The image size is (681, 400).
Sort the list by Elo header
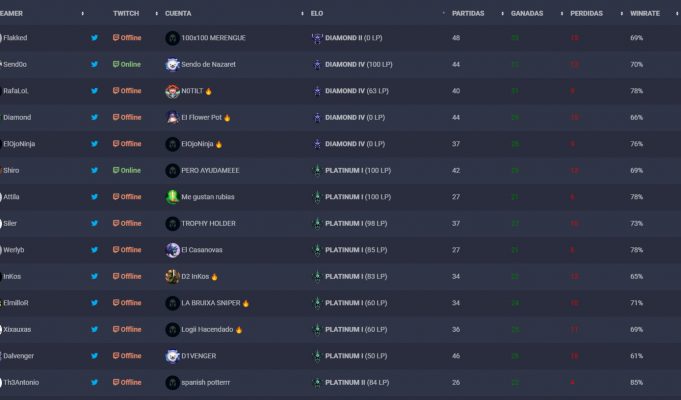318,13
